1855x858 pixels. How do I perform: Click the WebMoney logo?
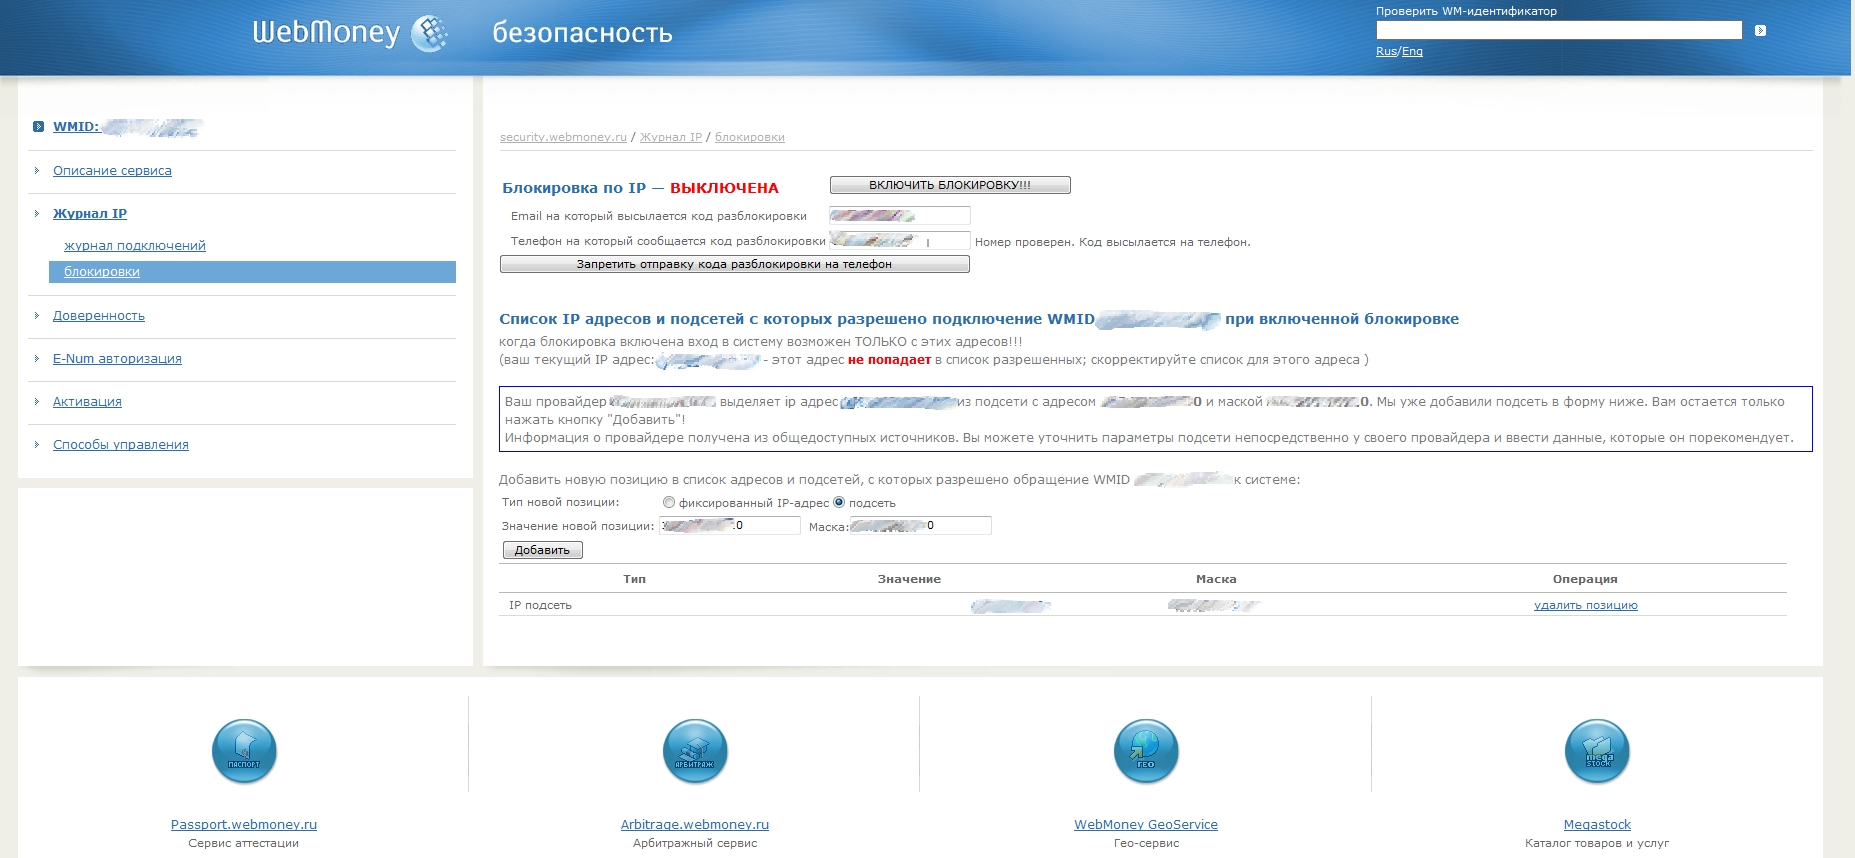349,33
